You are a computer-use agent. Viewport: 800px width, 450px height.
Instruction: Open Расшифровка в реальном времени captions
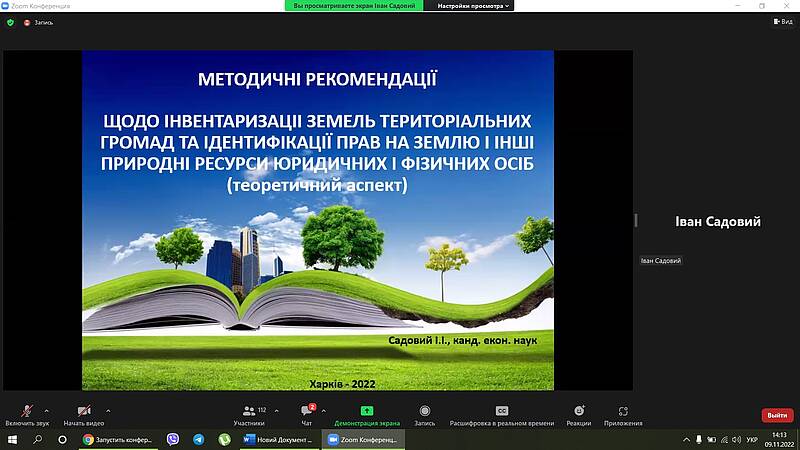tap(502, 415)
